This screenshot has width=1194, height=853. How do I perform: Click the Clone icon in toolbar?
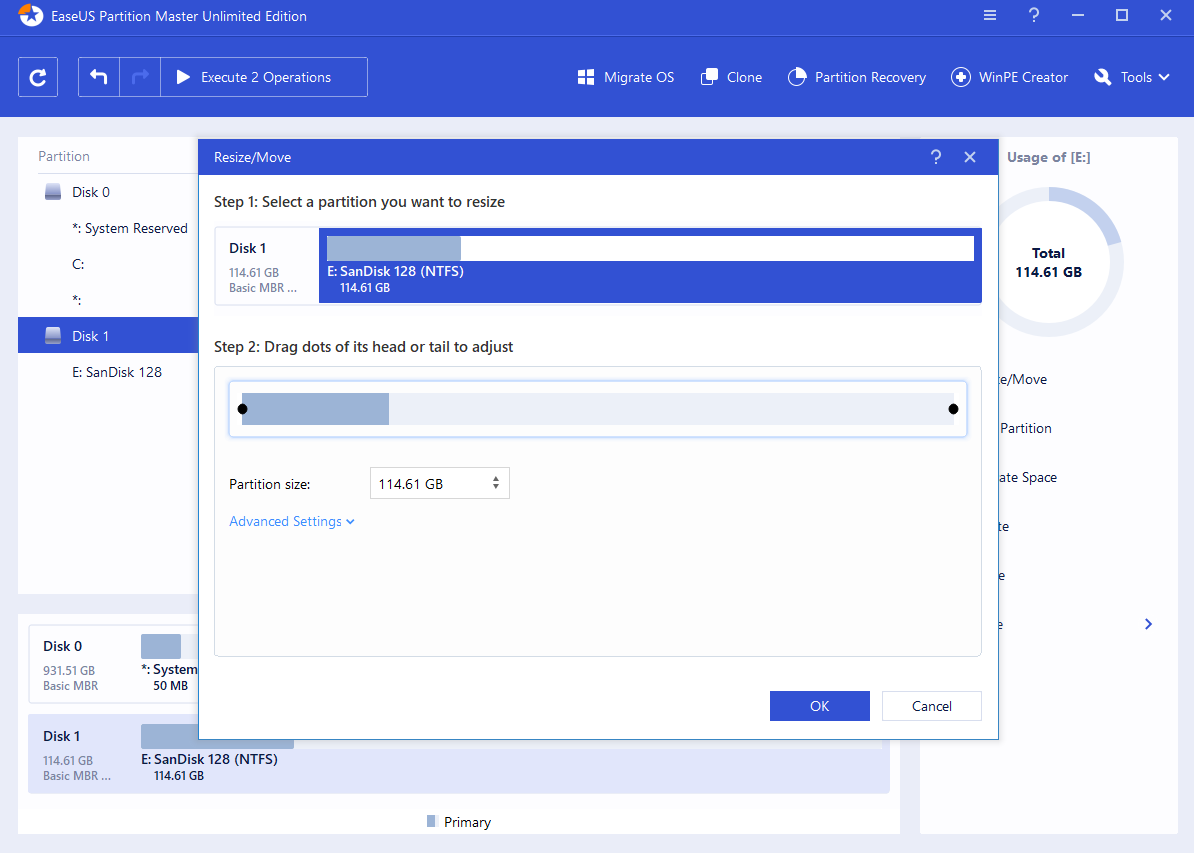pyautogui.click(x=709, y=77)
